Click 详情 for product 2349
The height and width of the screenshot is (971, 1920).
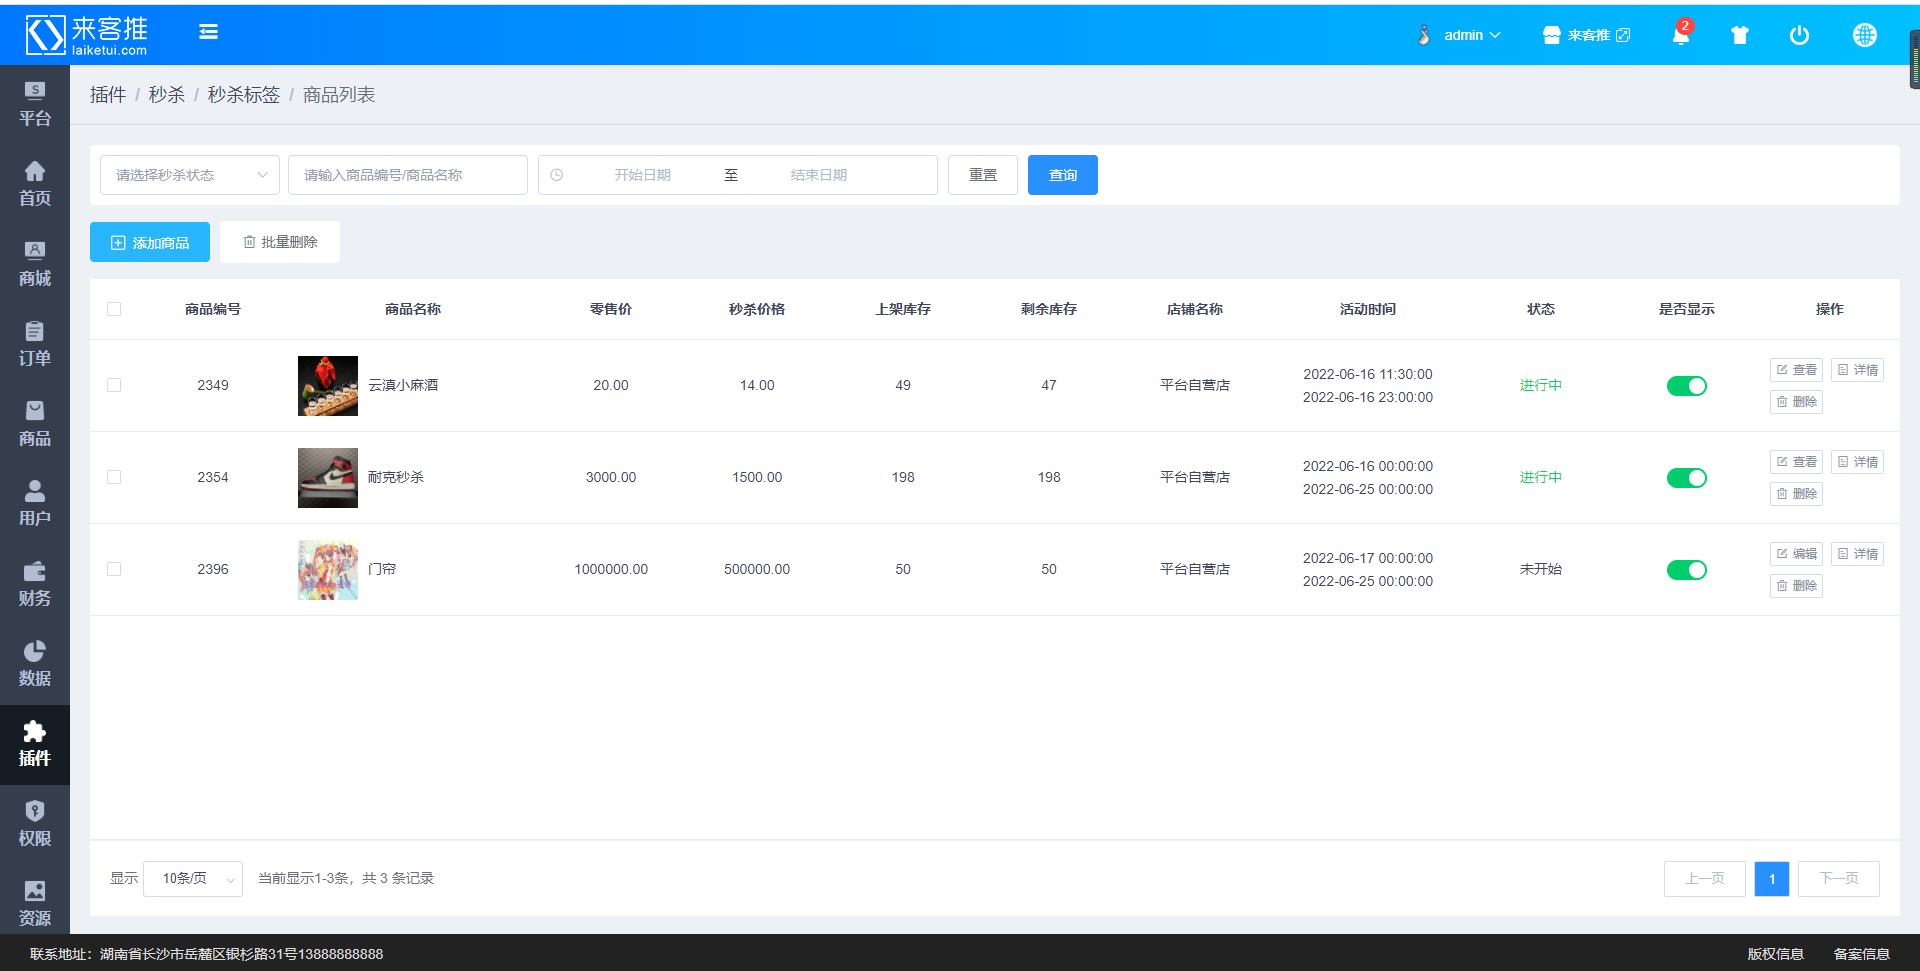[1857, 370]
